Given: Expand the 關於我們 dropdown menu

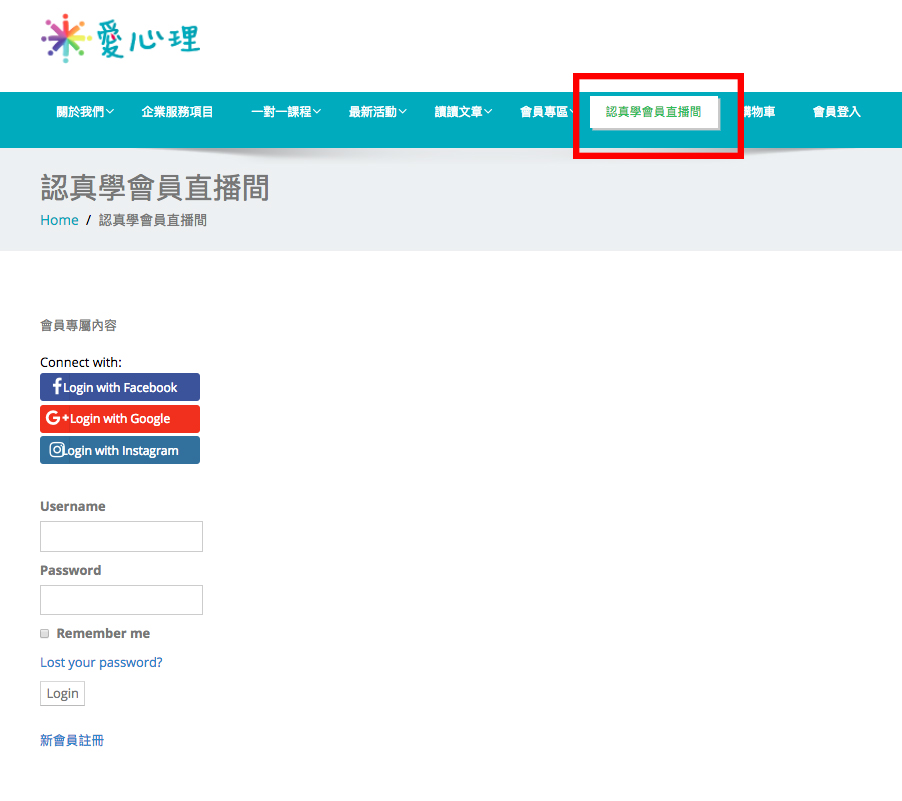Looking at the screenshot, I should click(x=85, y=112).
